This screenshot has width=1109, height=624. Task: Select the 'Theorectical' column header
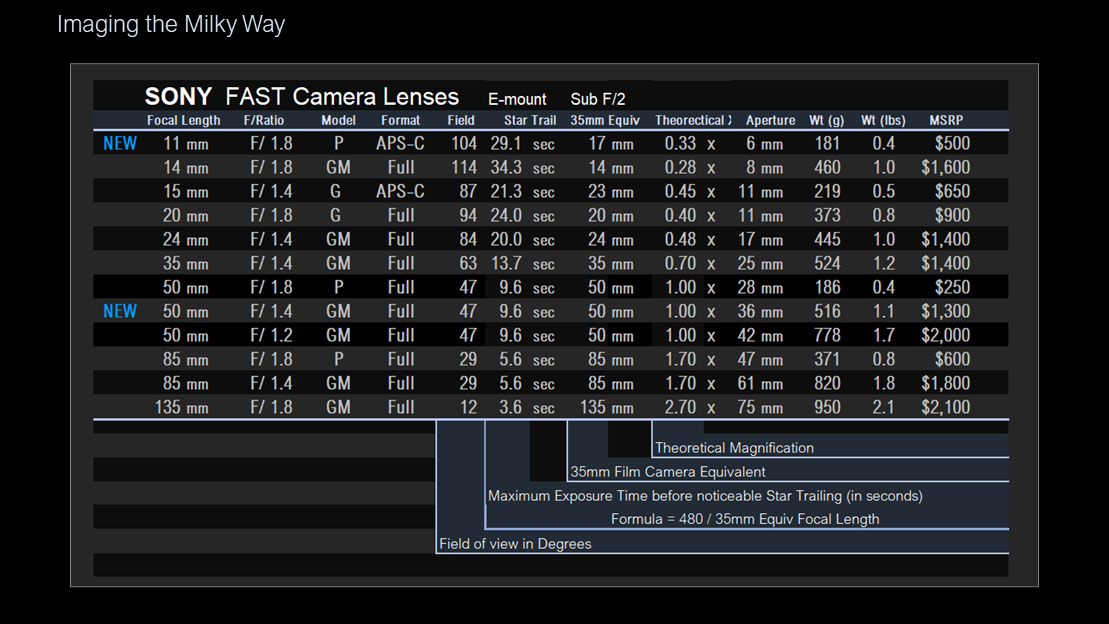[x=693, y=120]
